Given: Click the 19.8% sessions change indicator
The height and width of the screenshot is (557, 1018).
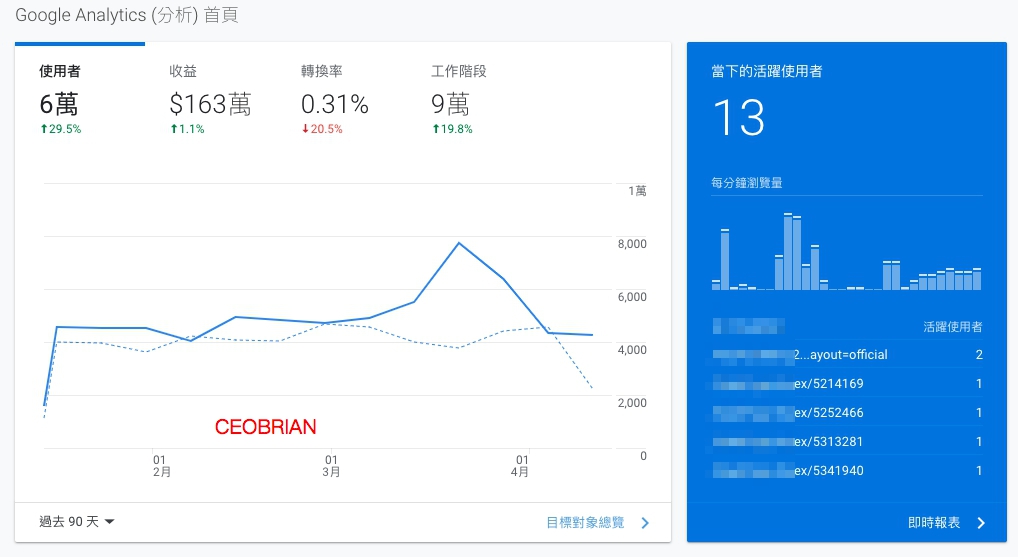Looking at the screenshot, I should [x=452, y=129].
